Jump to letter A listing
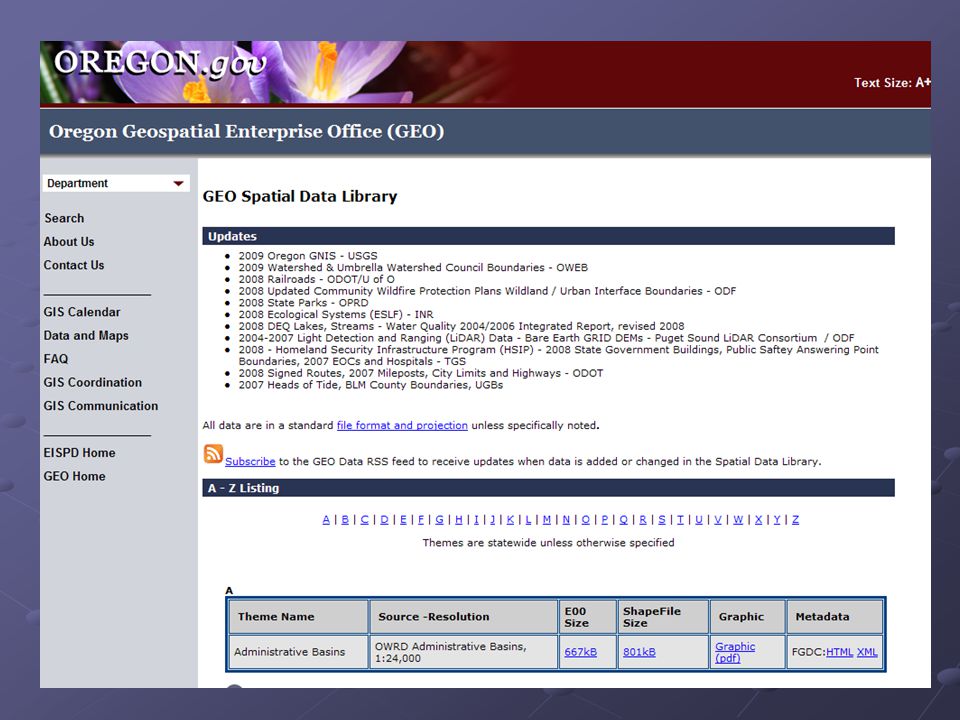 pos(326,519)
